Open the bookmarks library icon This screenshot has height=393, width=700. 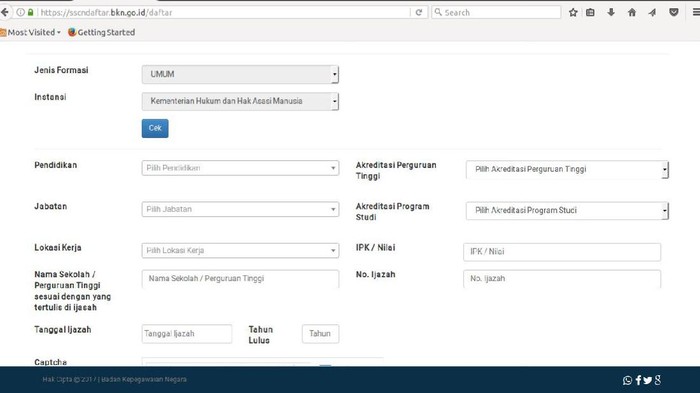(x=590, y=13)
